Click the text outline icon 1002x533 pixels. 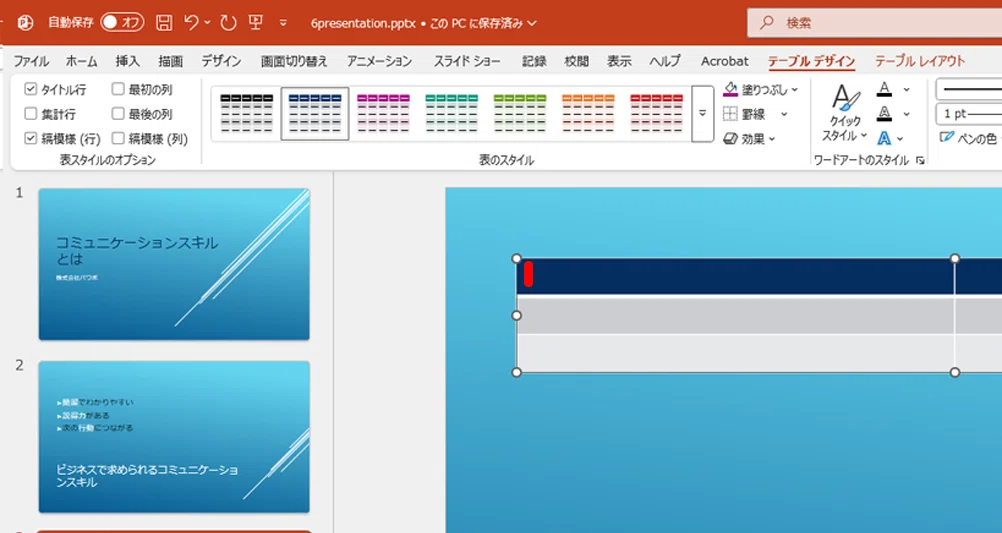[x=884, y=114]
